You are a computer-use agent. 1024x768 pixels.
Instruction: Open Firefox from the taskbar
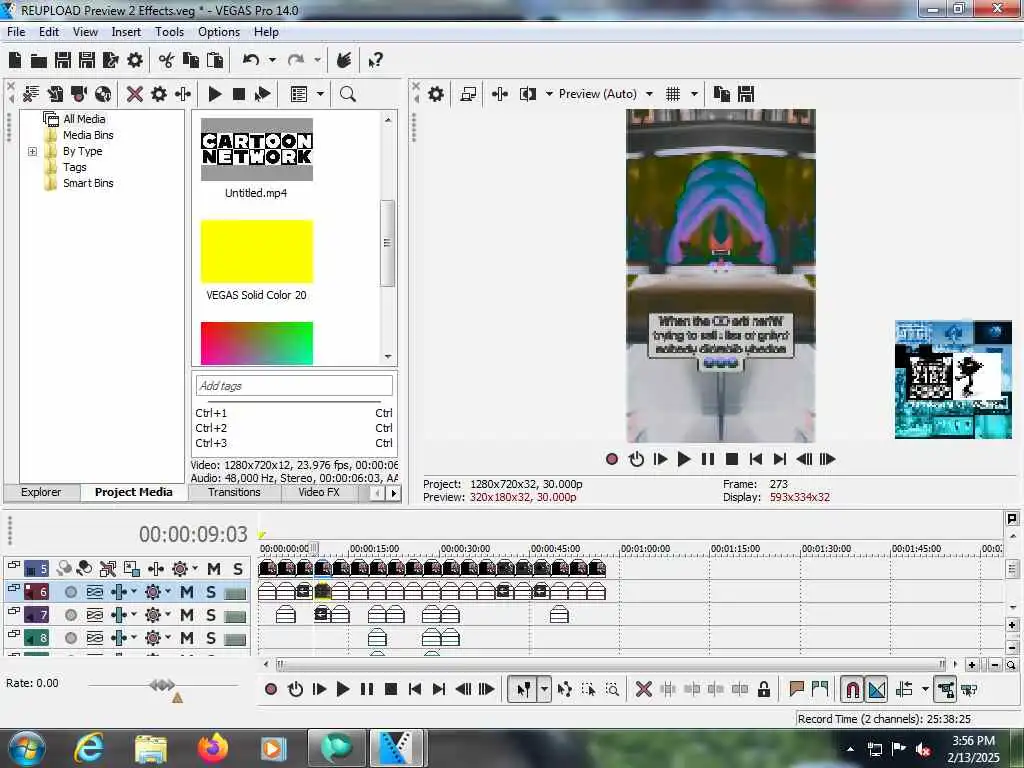click(x=212, y=748)
